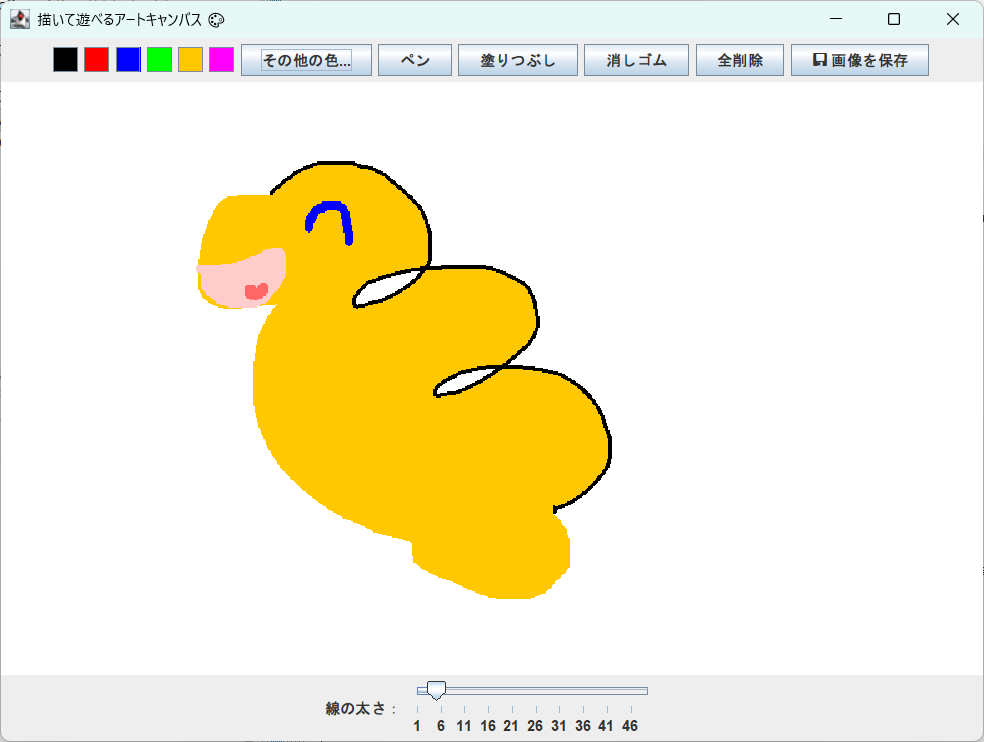This screenshot has width=984, height=742.
Task: Click the slider track near 26
Action: 535,691
